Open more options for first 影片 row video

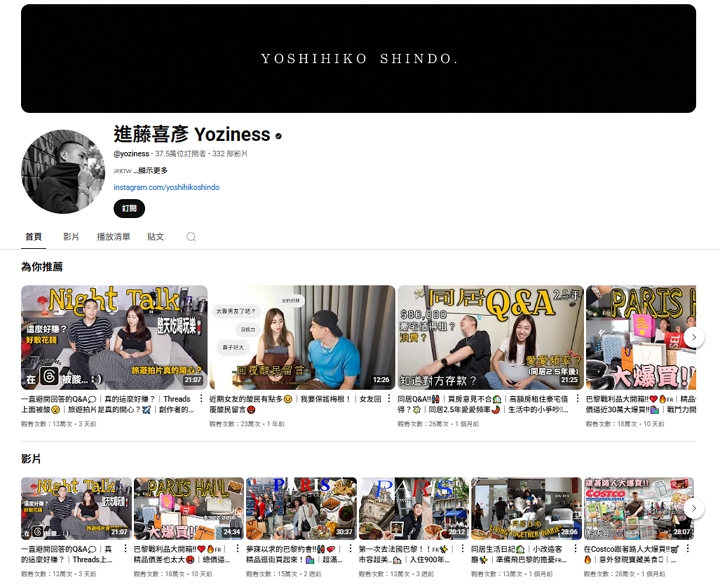pyautogui.click(x=127, y=550)
